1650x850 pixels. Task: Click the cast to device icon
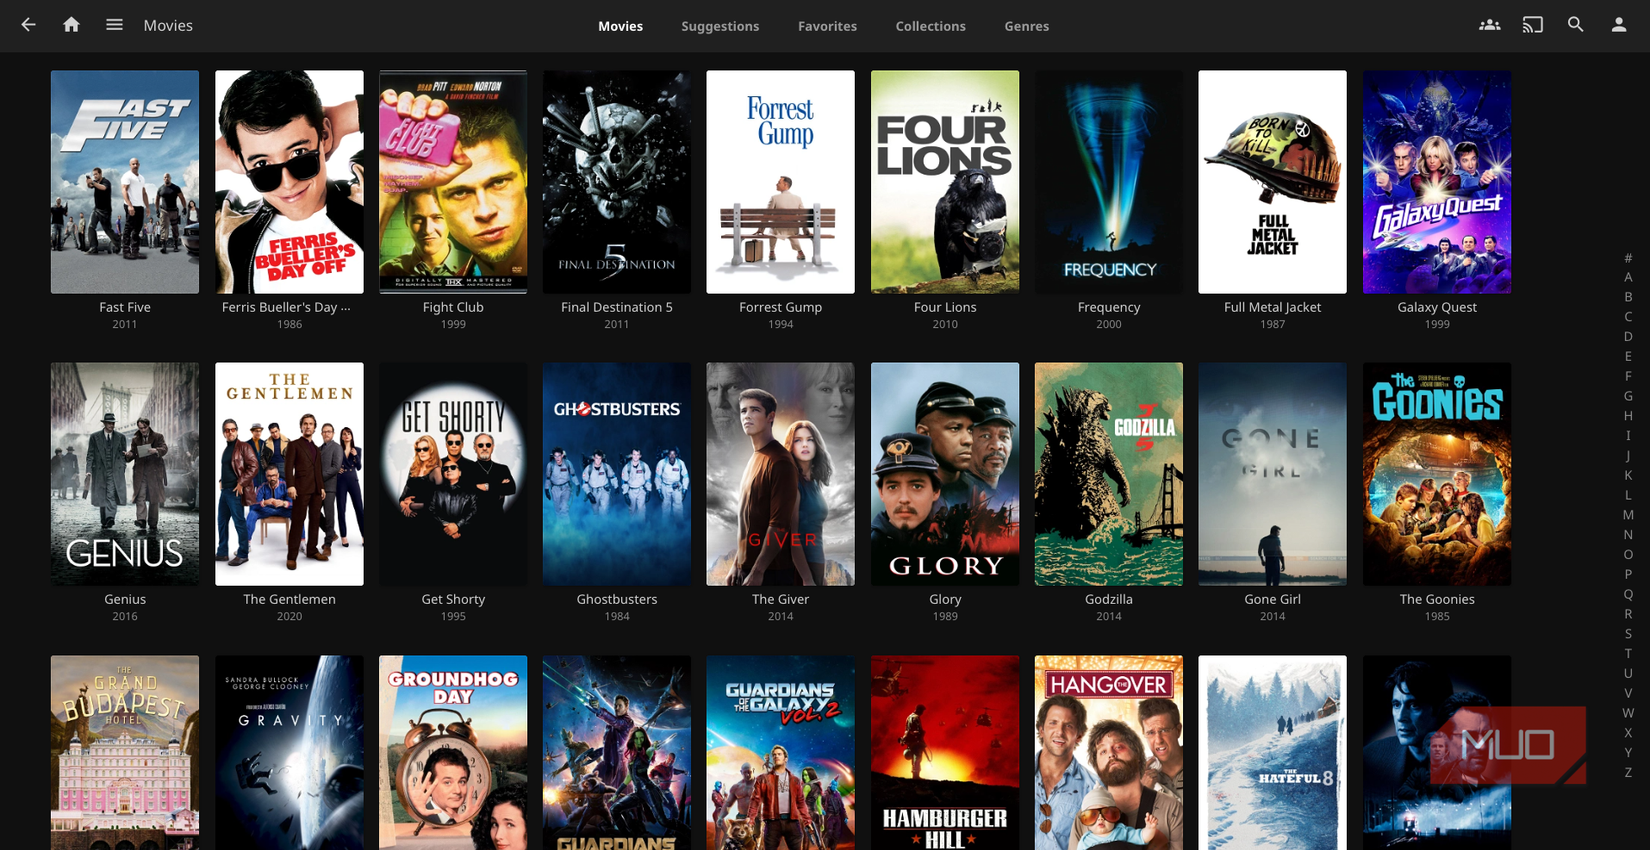pos(1532,25)
